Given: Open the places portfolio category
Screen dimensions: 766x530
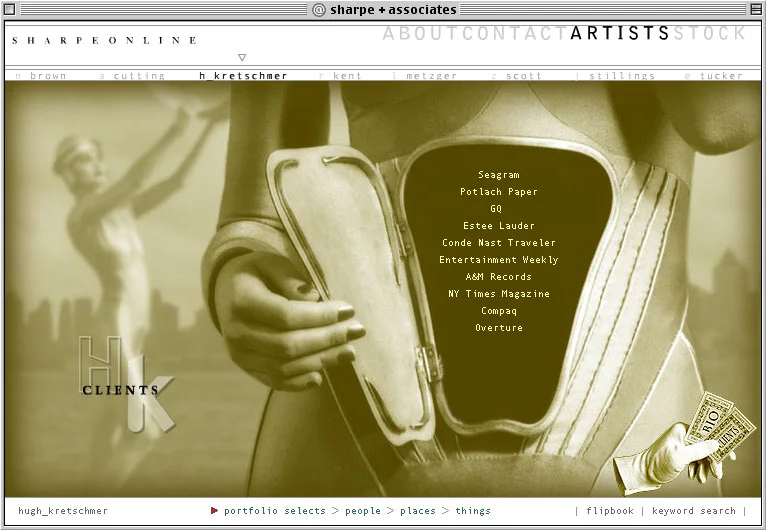Looking at the screenshot, I should tap(418, 511).
